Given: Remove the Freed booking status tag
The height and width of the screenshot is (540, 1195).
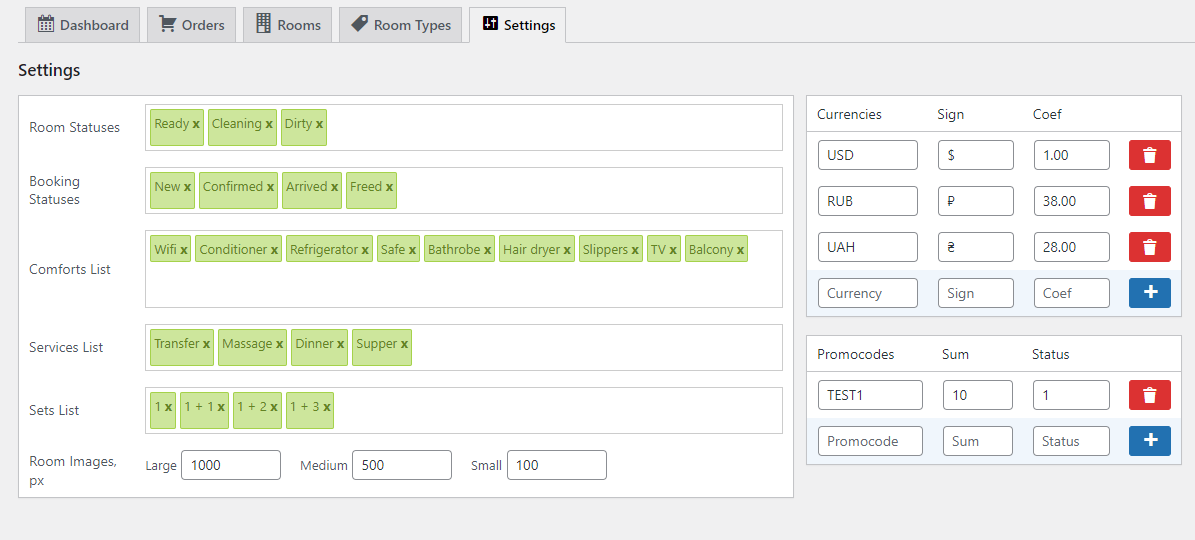Looking at the screenshot, I should point(389,187).
